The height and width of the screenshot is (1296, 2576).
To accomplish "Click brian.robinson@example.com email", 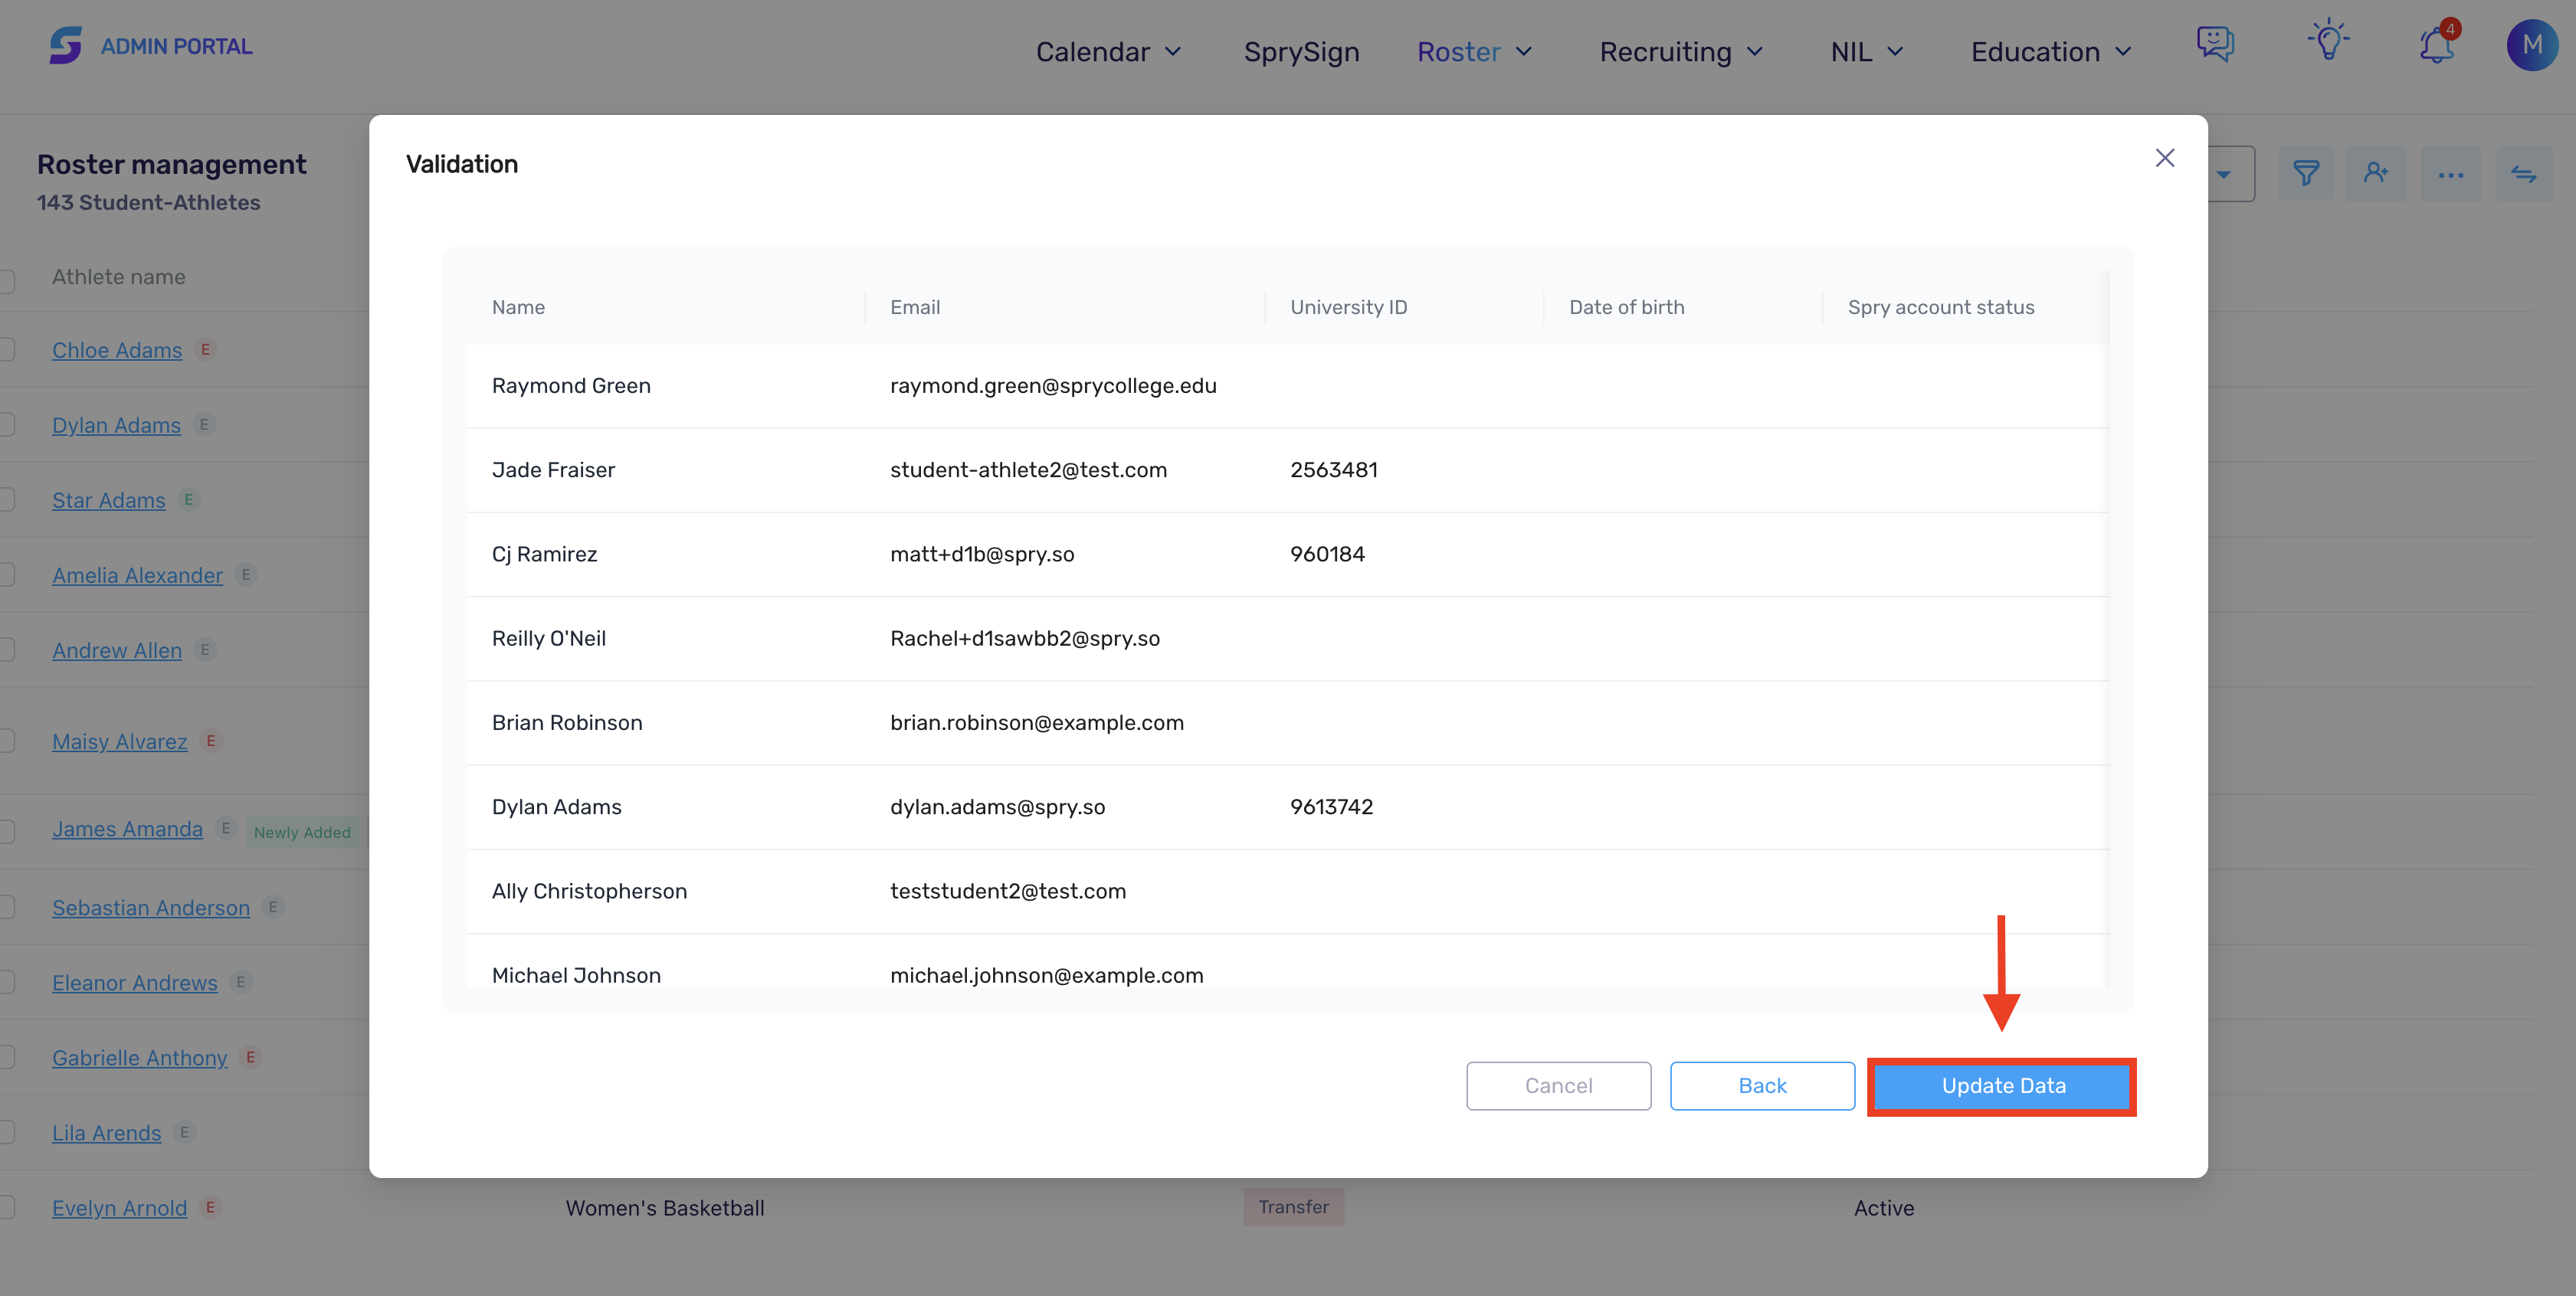I will (1036, 722).
